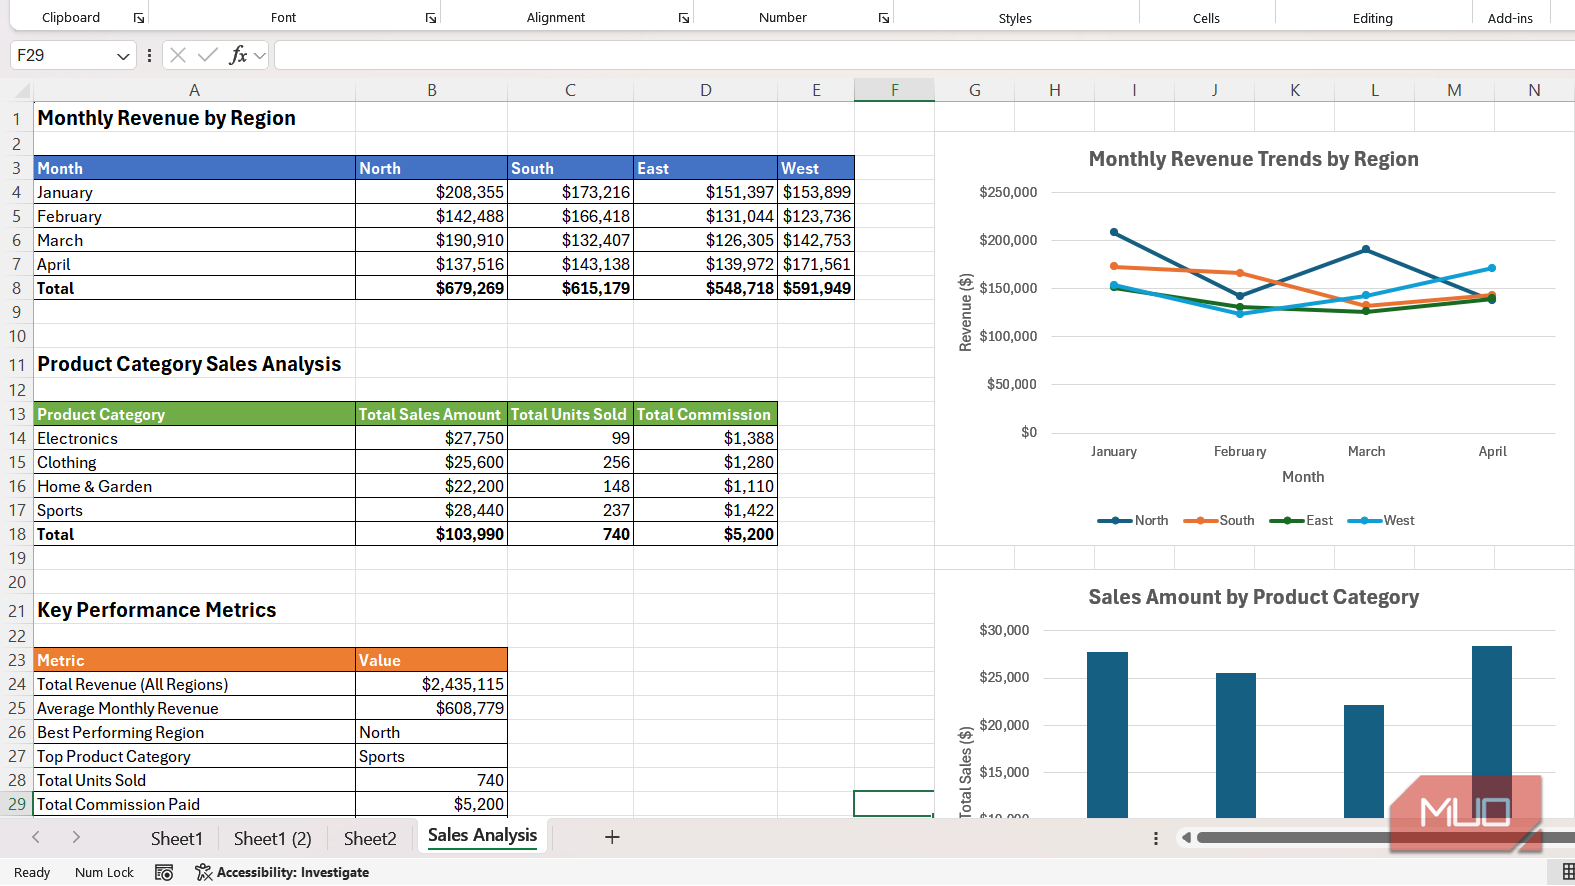
Task: Select the Electronics category cell
Action: click(x=195, y=438)
